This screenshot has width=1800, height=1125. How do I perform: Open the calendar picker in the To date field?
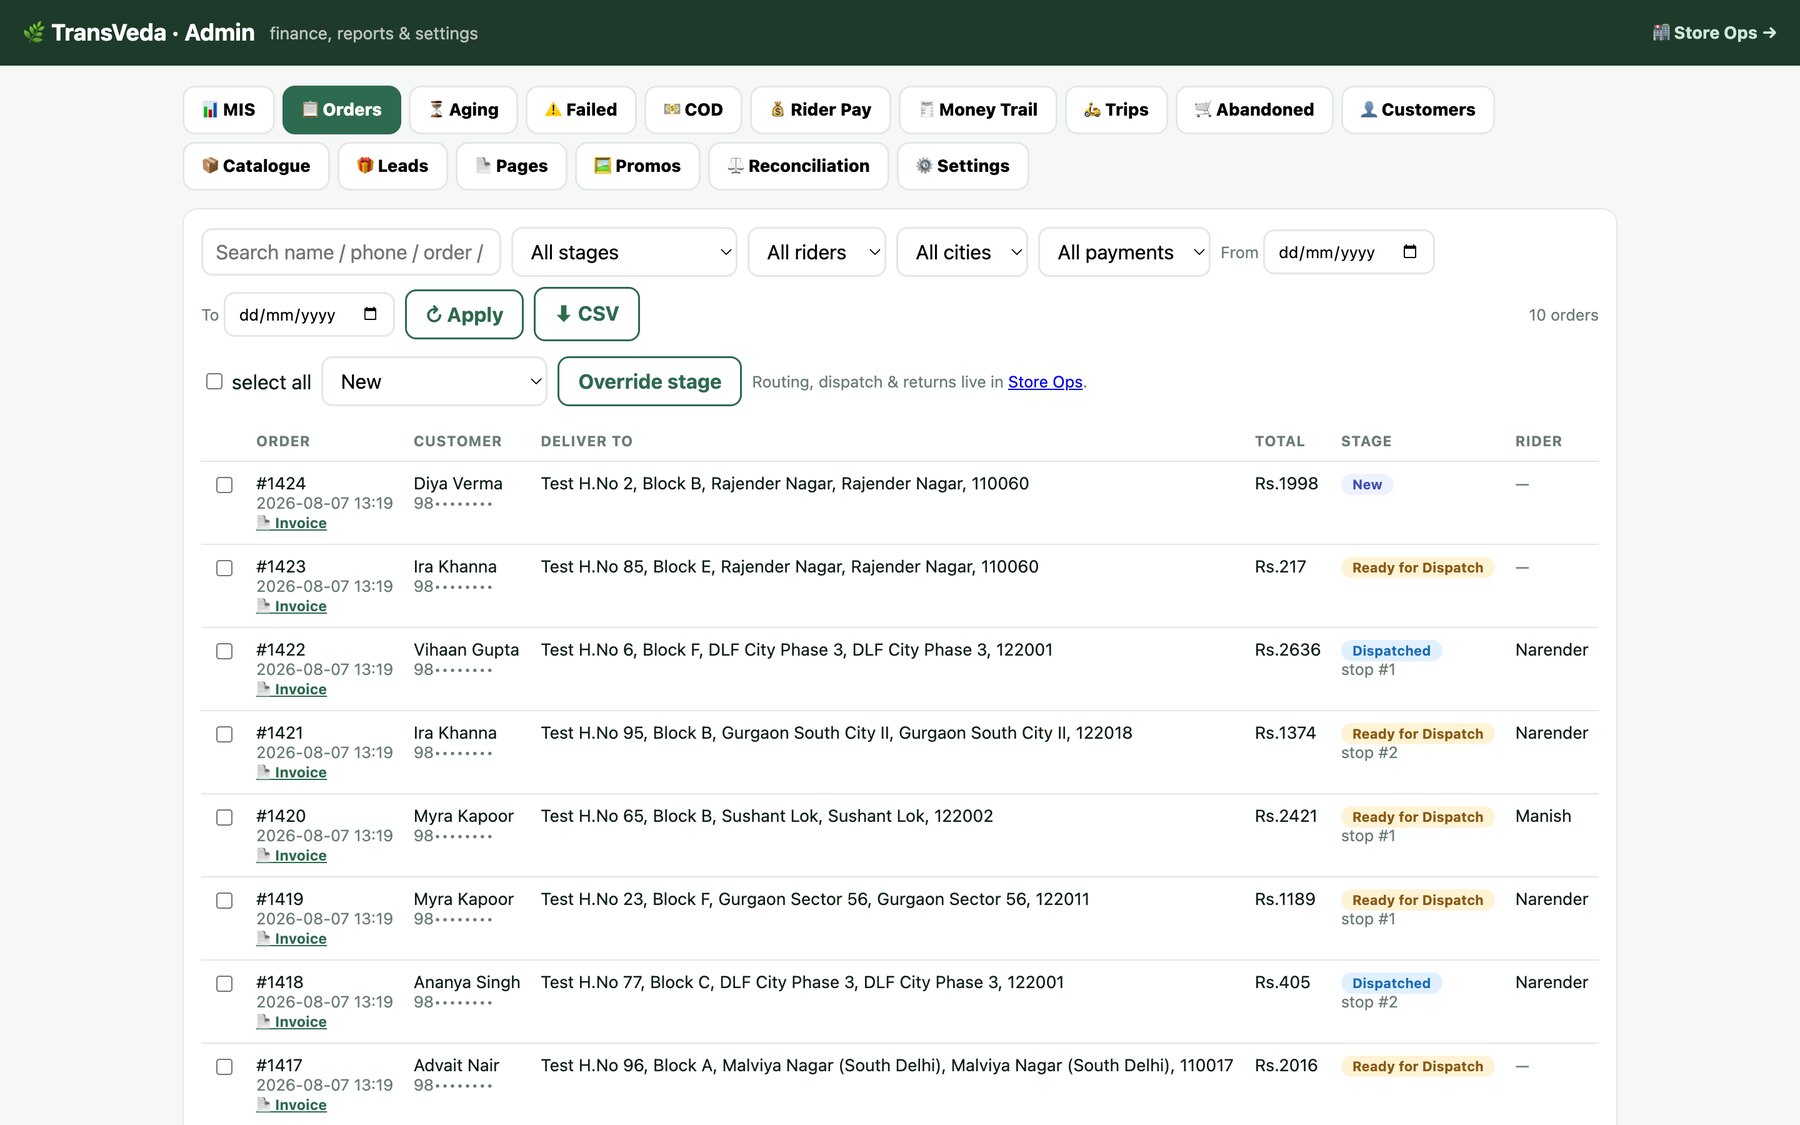click(x=370, y=314)
